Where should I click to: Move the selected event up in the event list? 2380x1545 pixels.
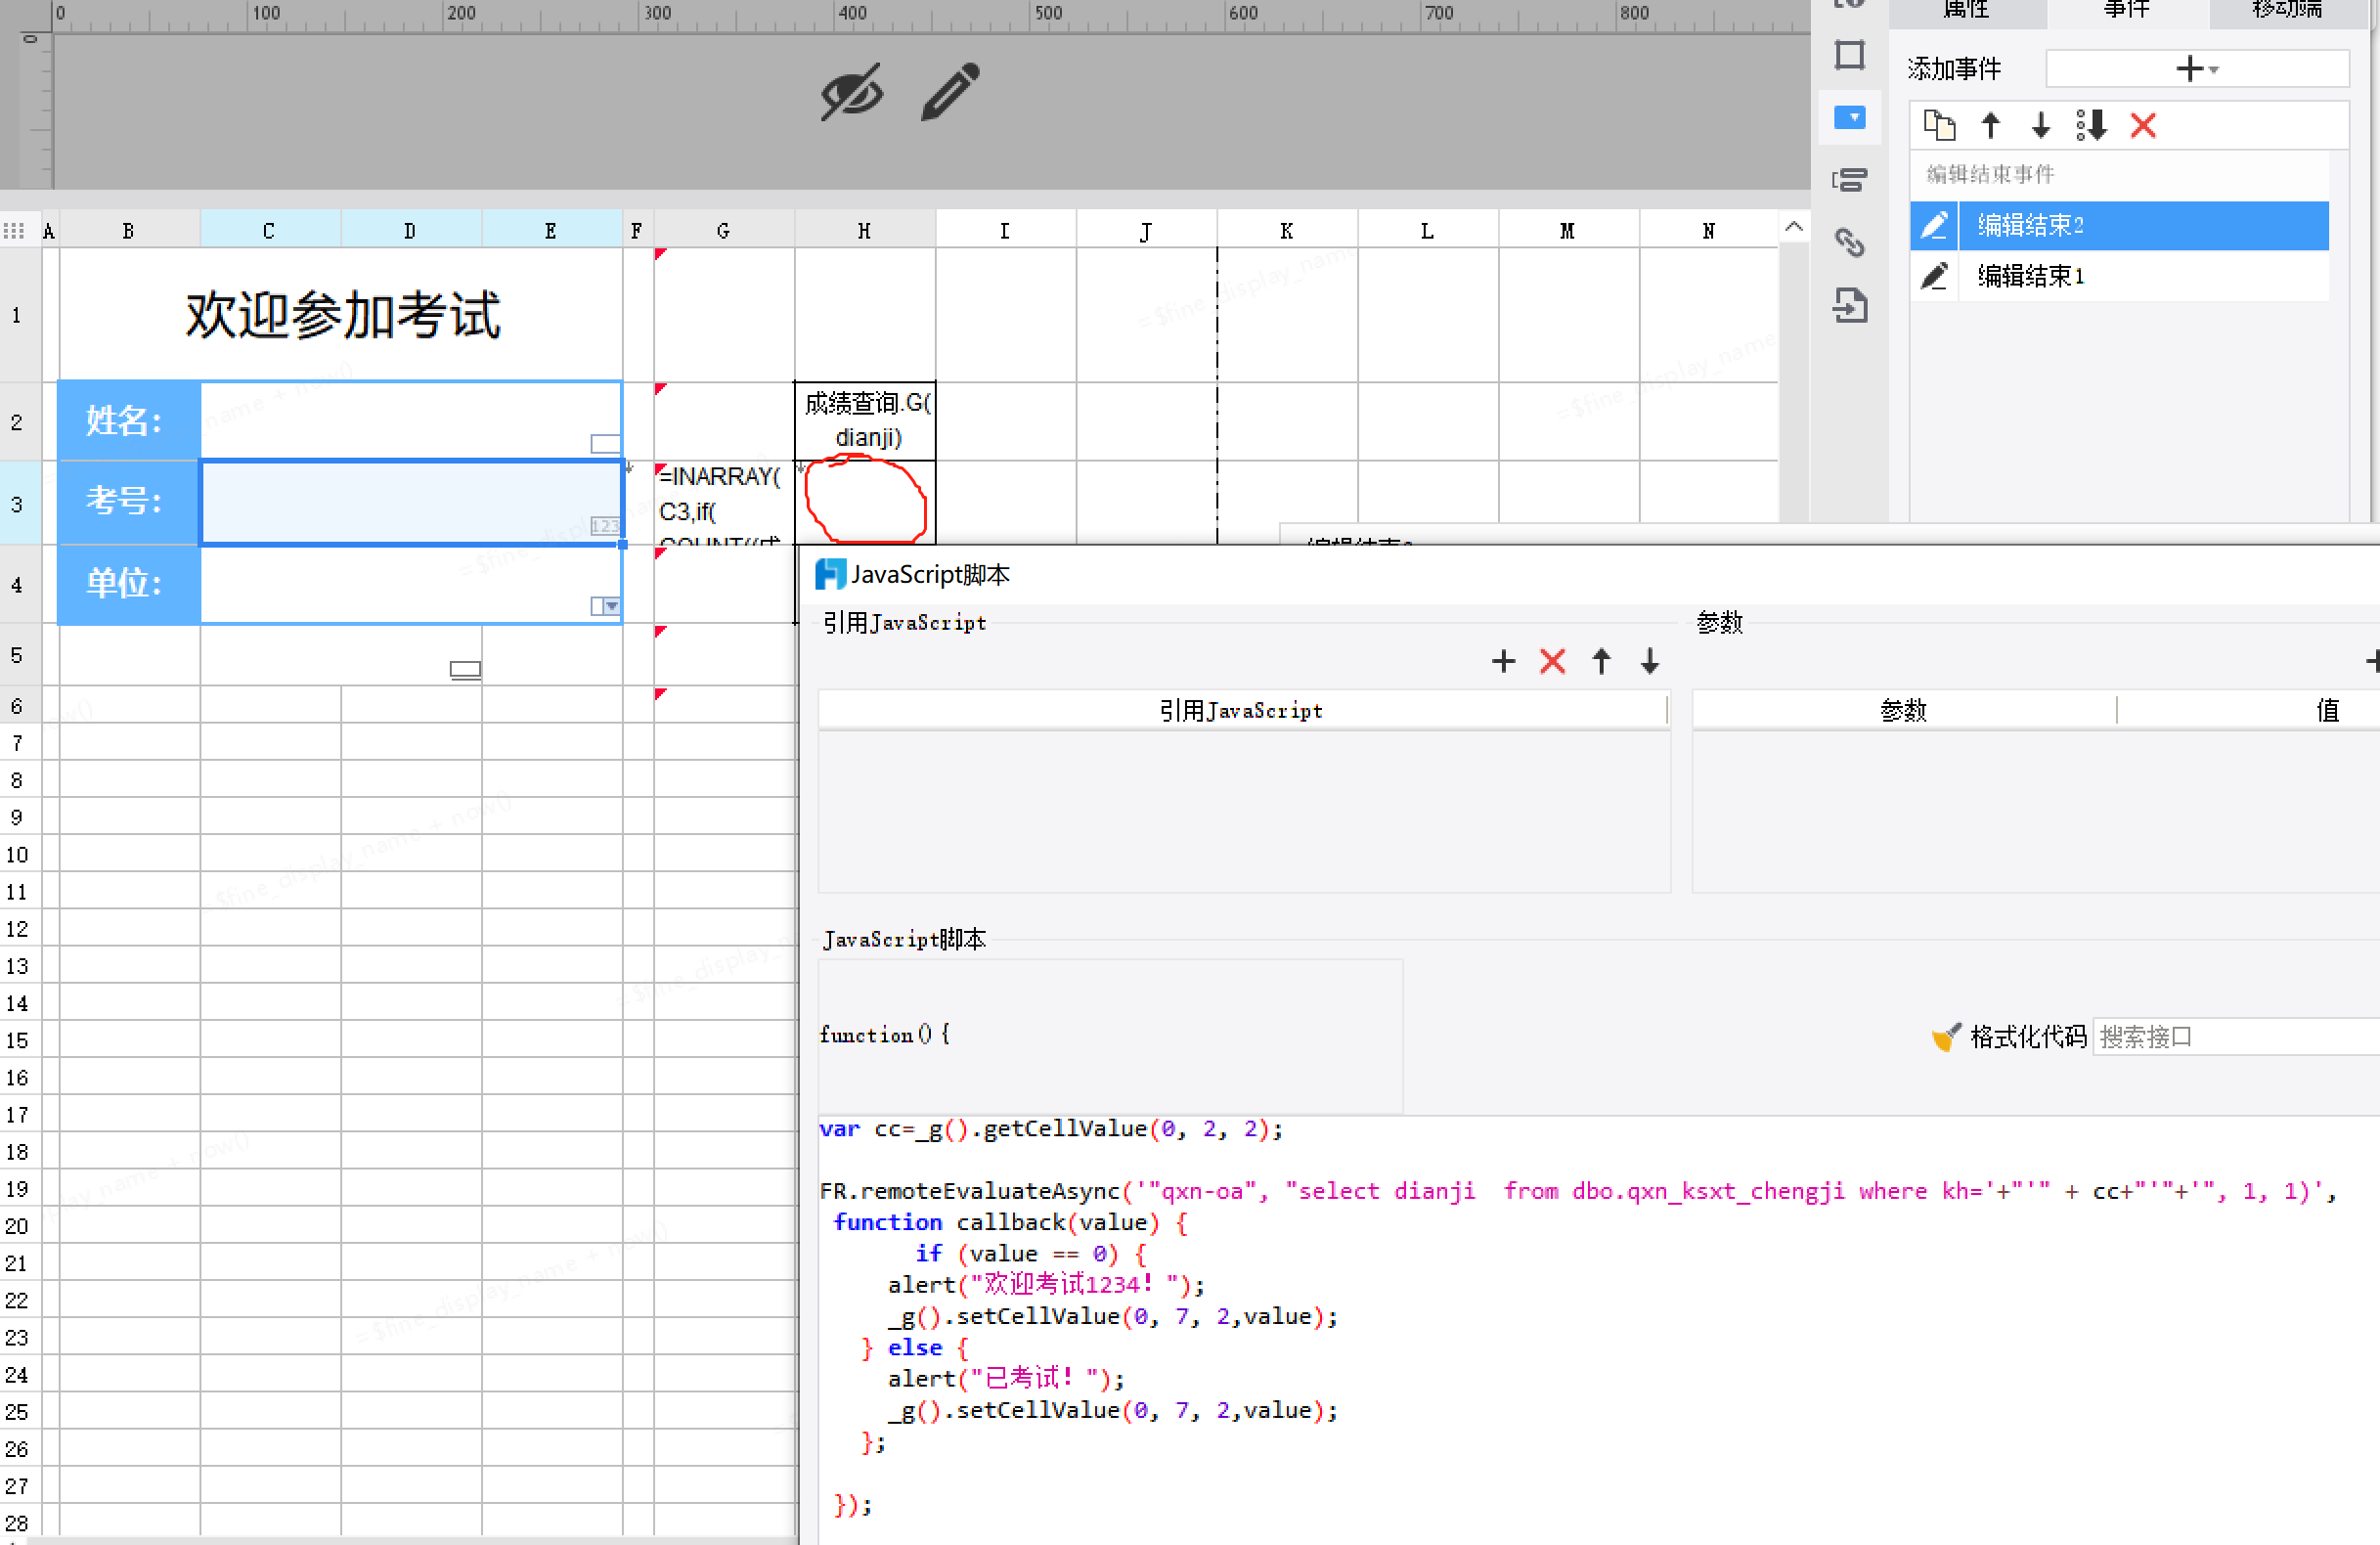pos(1990,126)
